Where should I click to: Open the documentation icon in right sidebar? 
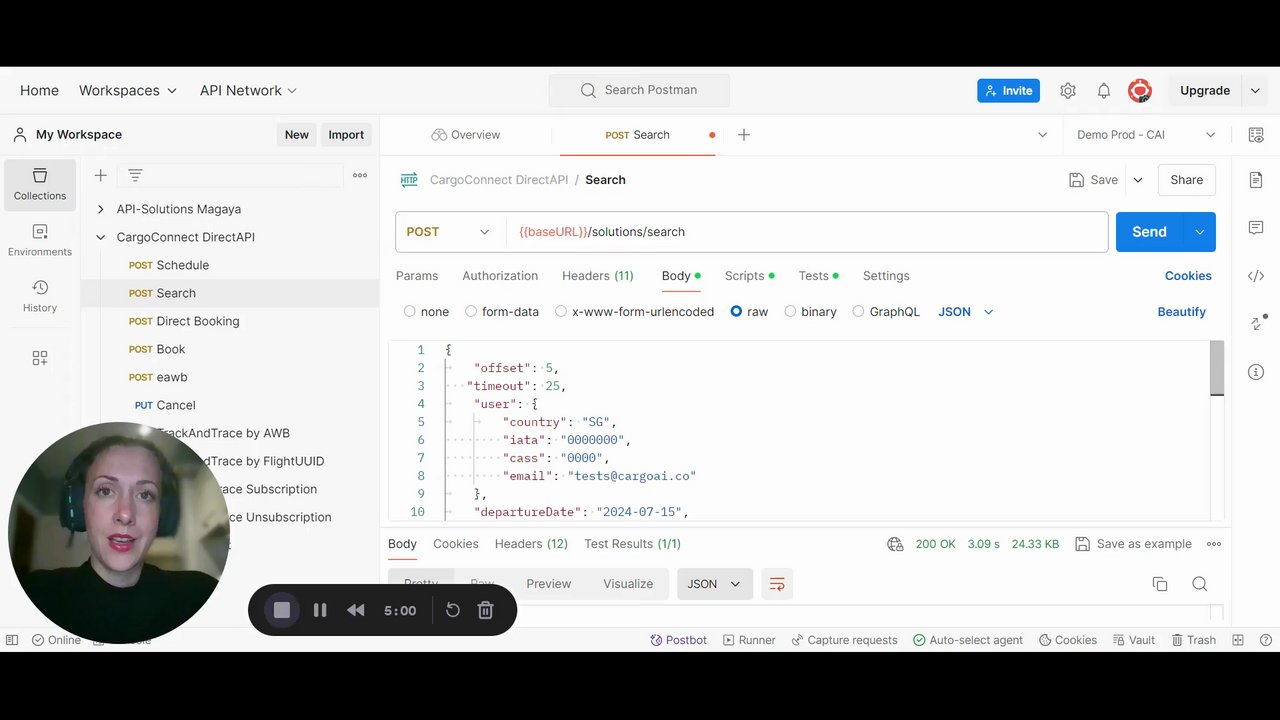pos(1256,180)
